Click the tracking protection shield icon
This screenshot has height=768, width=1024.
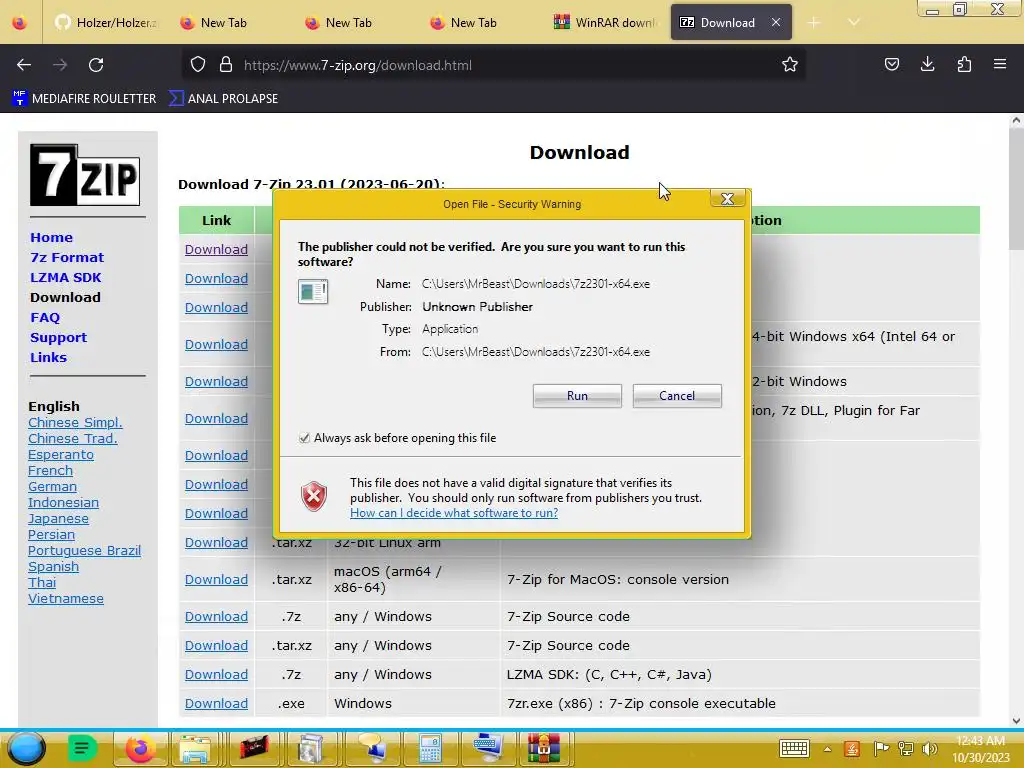pyautogui.click(x=198, y=65)
